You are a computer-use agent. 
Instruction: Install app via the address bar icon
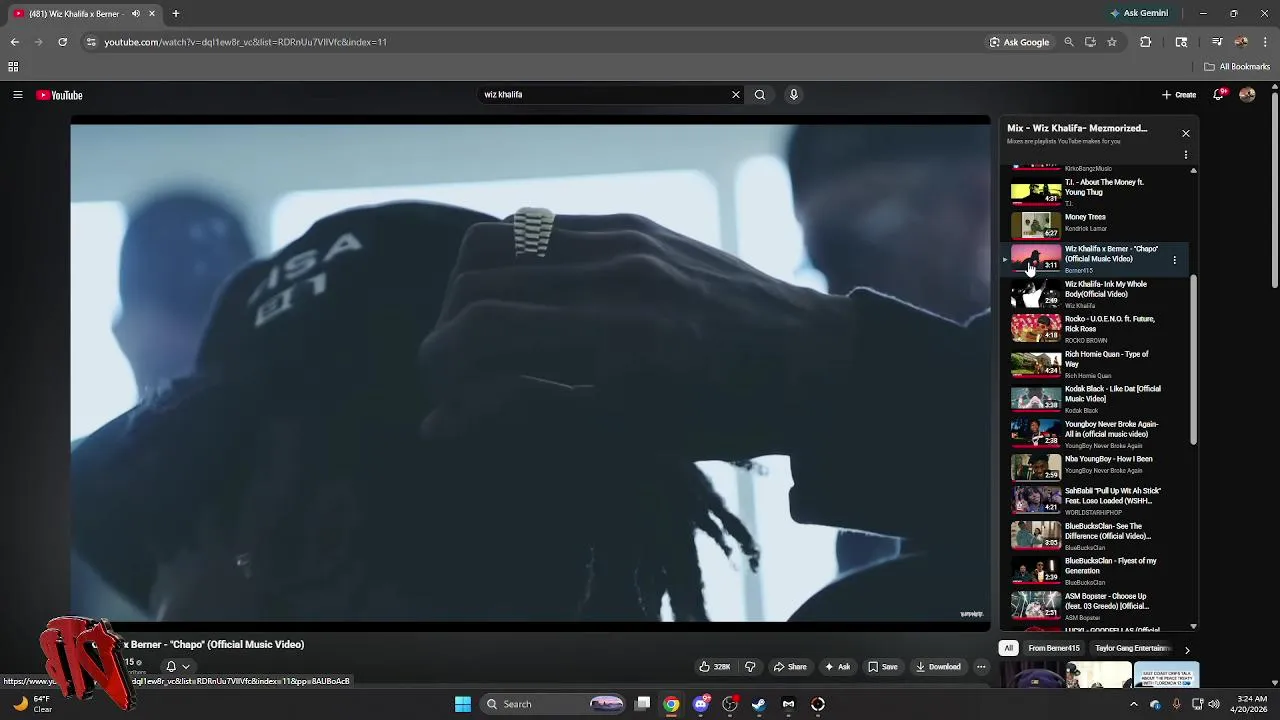click(x=1090, y=42)
